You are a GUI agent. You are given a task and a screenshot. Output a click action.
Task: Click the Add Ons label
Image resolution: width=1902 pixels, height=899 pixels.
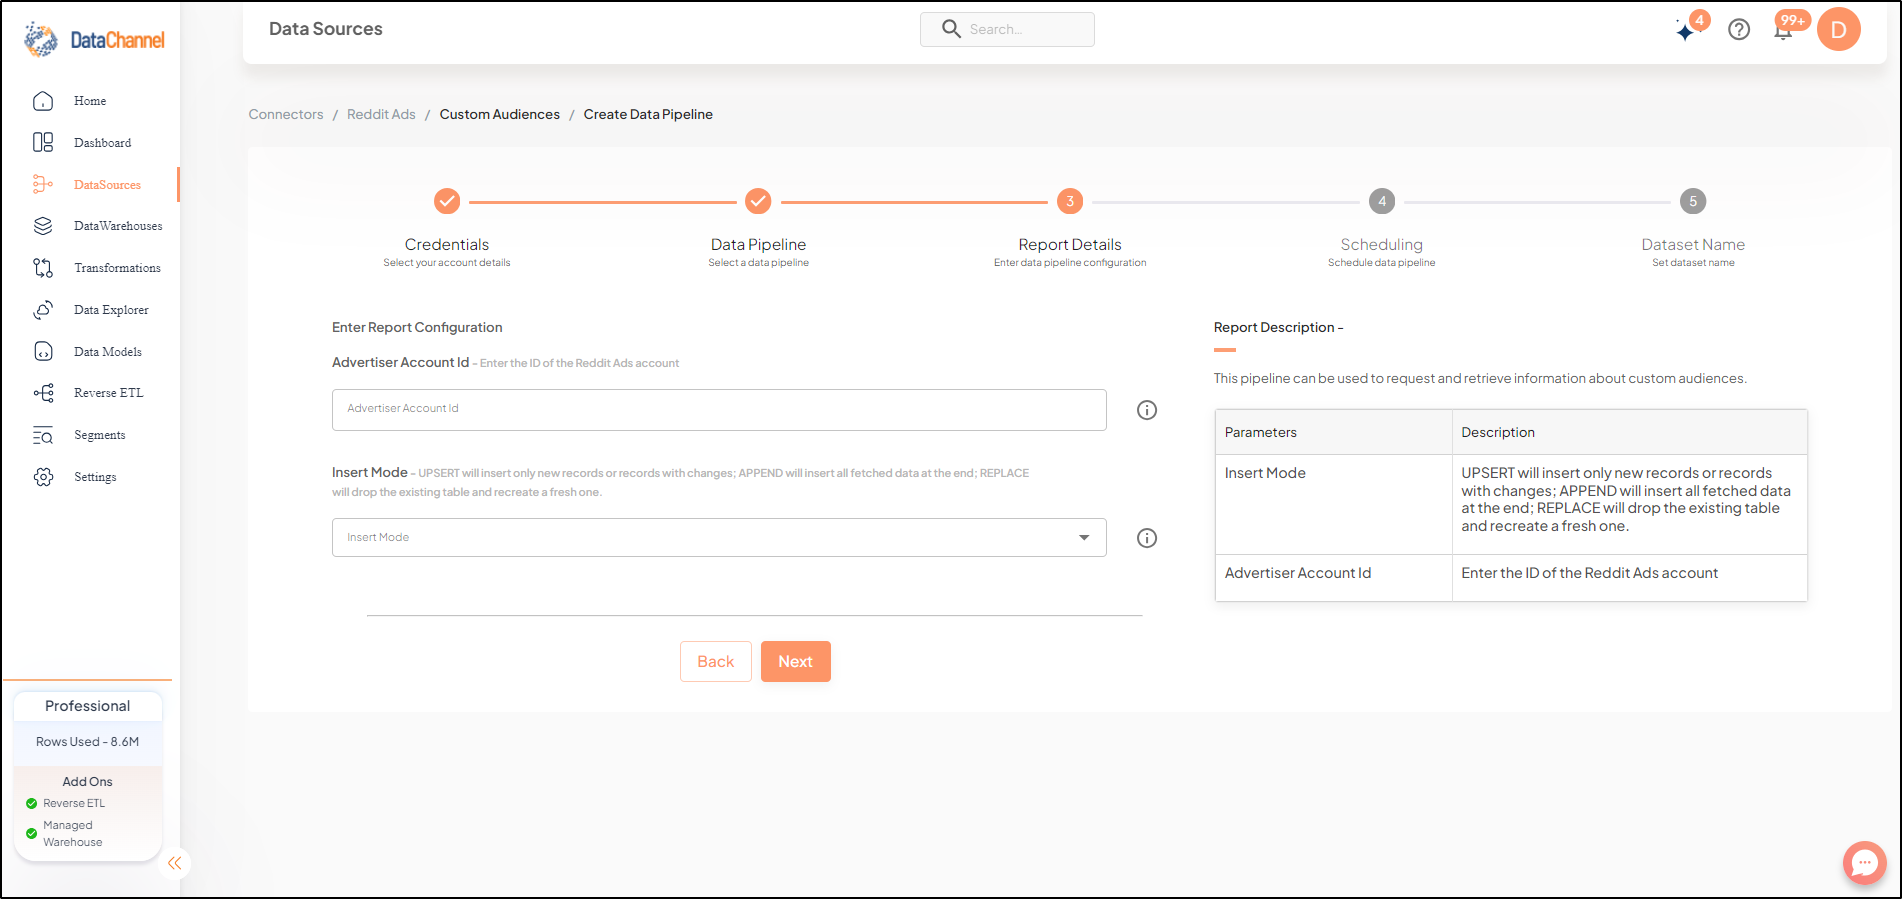(x=88, y=782)
